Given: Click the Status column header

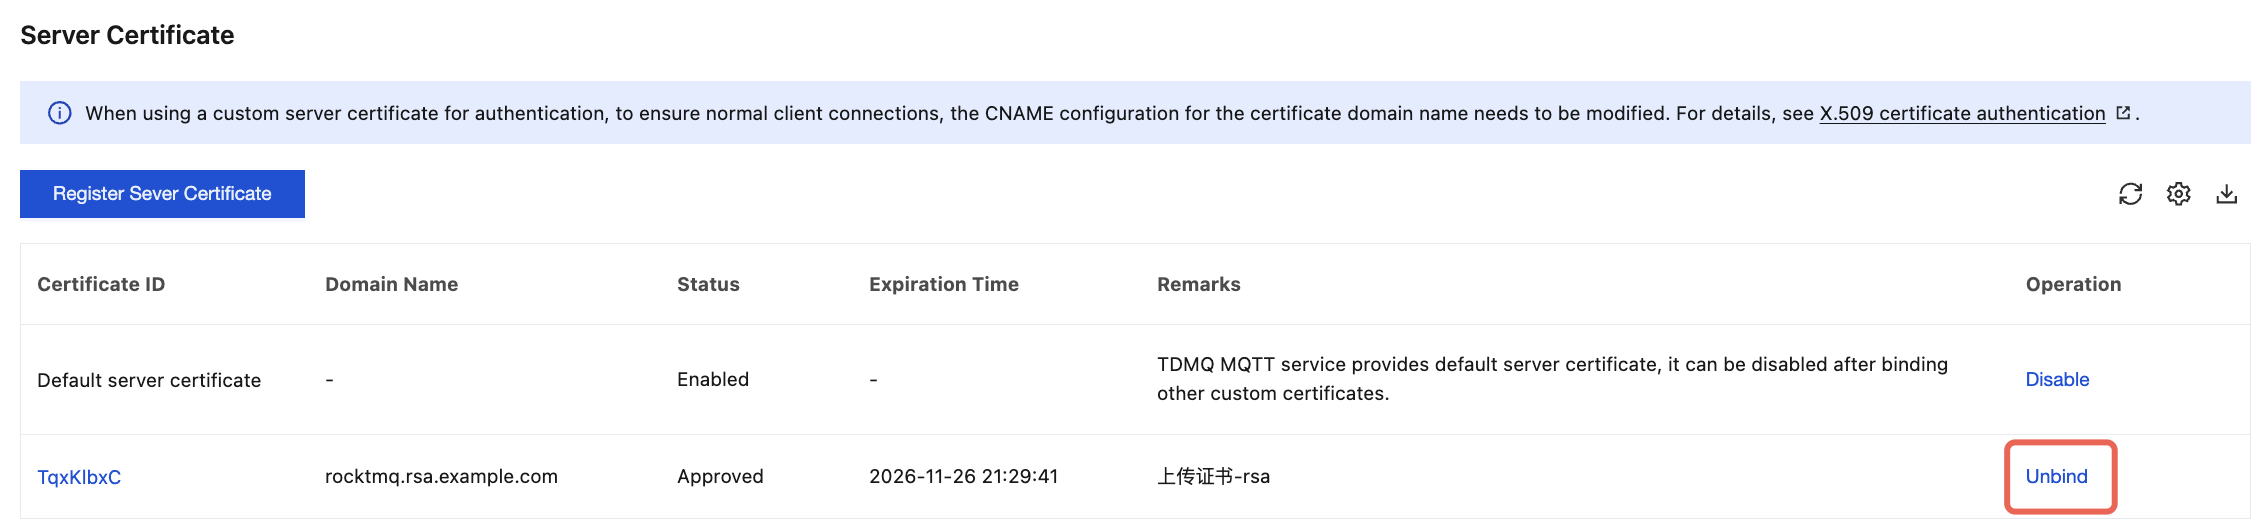Looking at the screenshot, I should [x=708, y=284].
